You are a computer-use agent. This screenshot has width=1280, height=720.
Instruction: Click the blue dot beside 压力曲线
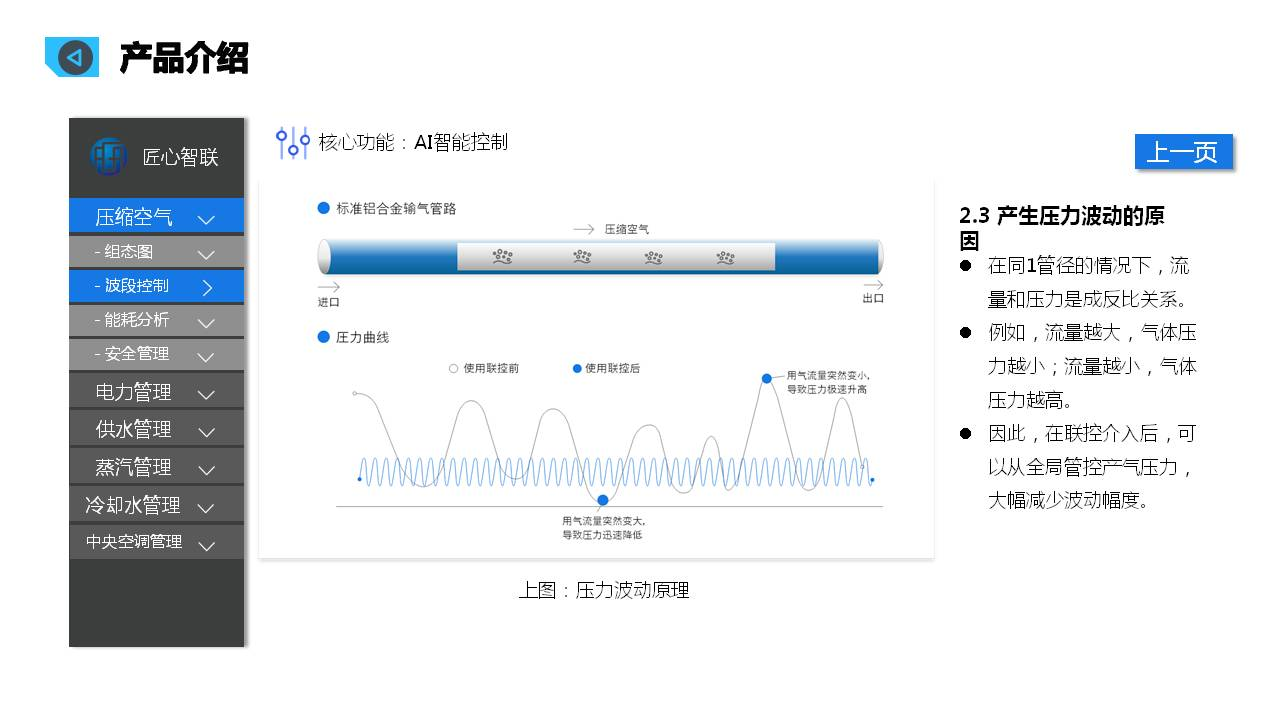tap(323, 337)
